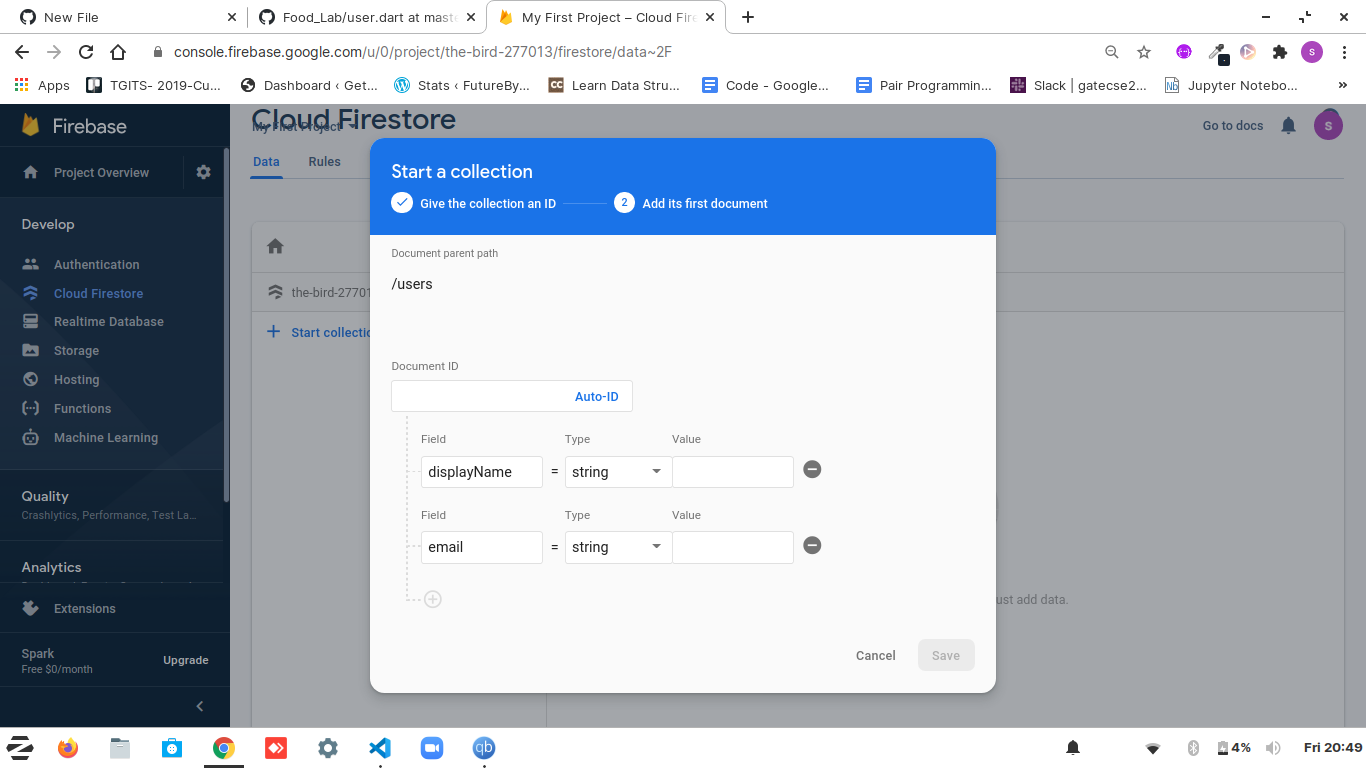
Task: Click the Save button
Action: [x=946, y=656]
